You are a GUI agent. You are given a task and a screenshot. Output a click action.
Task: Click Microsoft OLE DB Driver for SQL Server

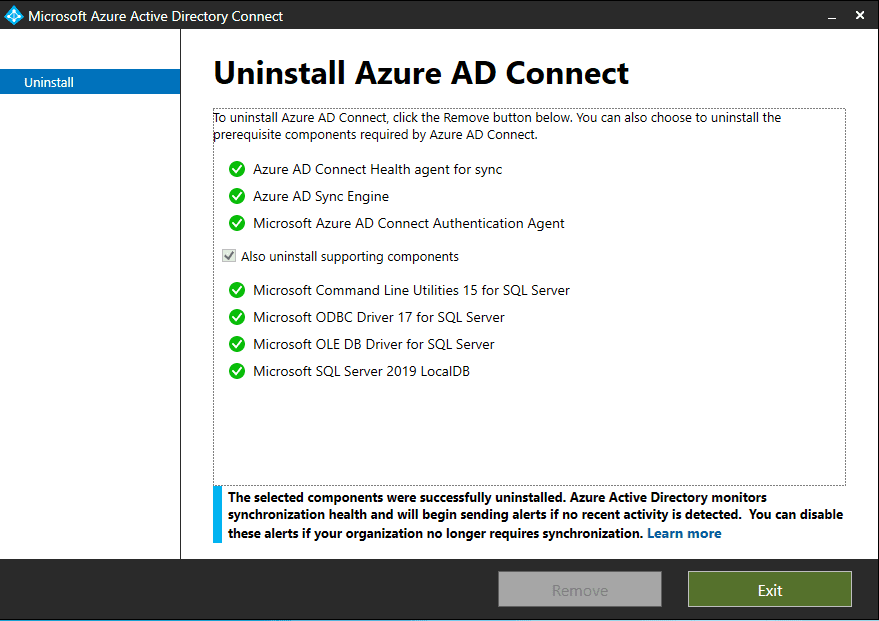coord(373,344)
